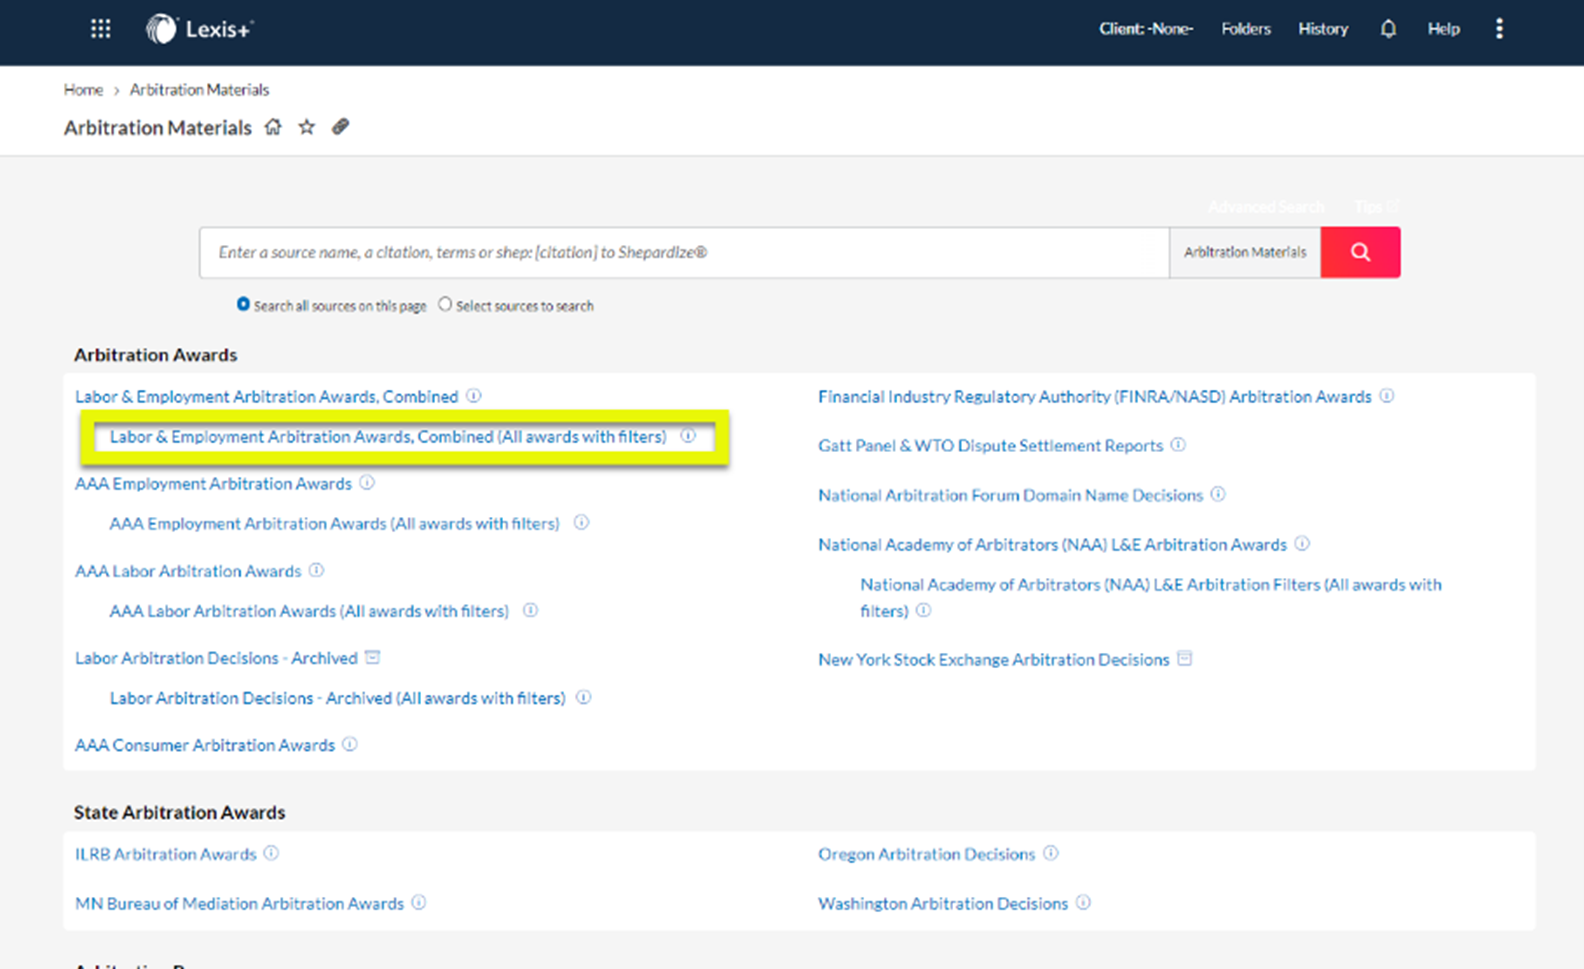
Task: Open MN Bureau of Mediation Arbitration Awards
Action: (239, 903)
